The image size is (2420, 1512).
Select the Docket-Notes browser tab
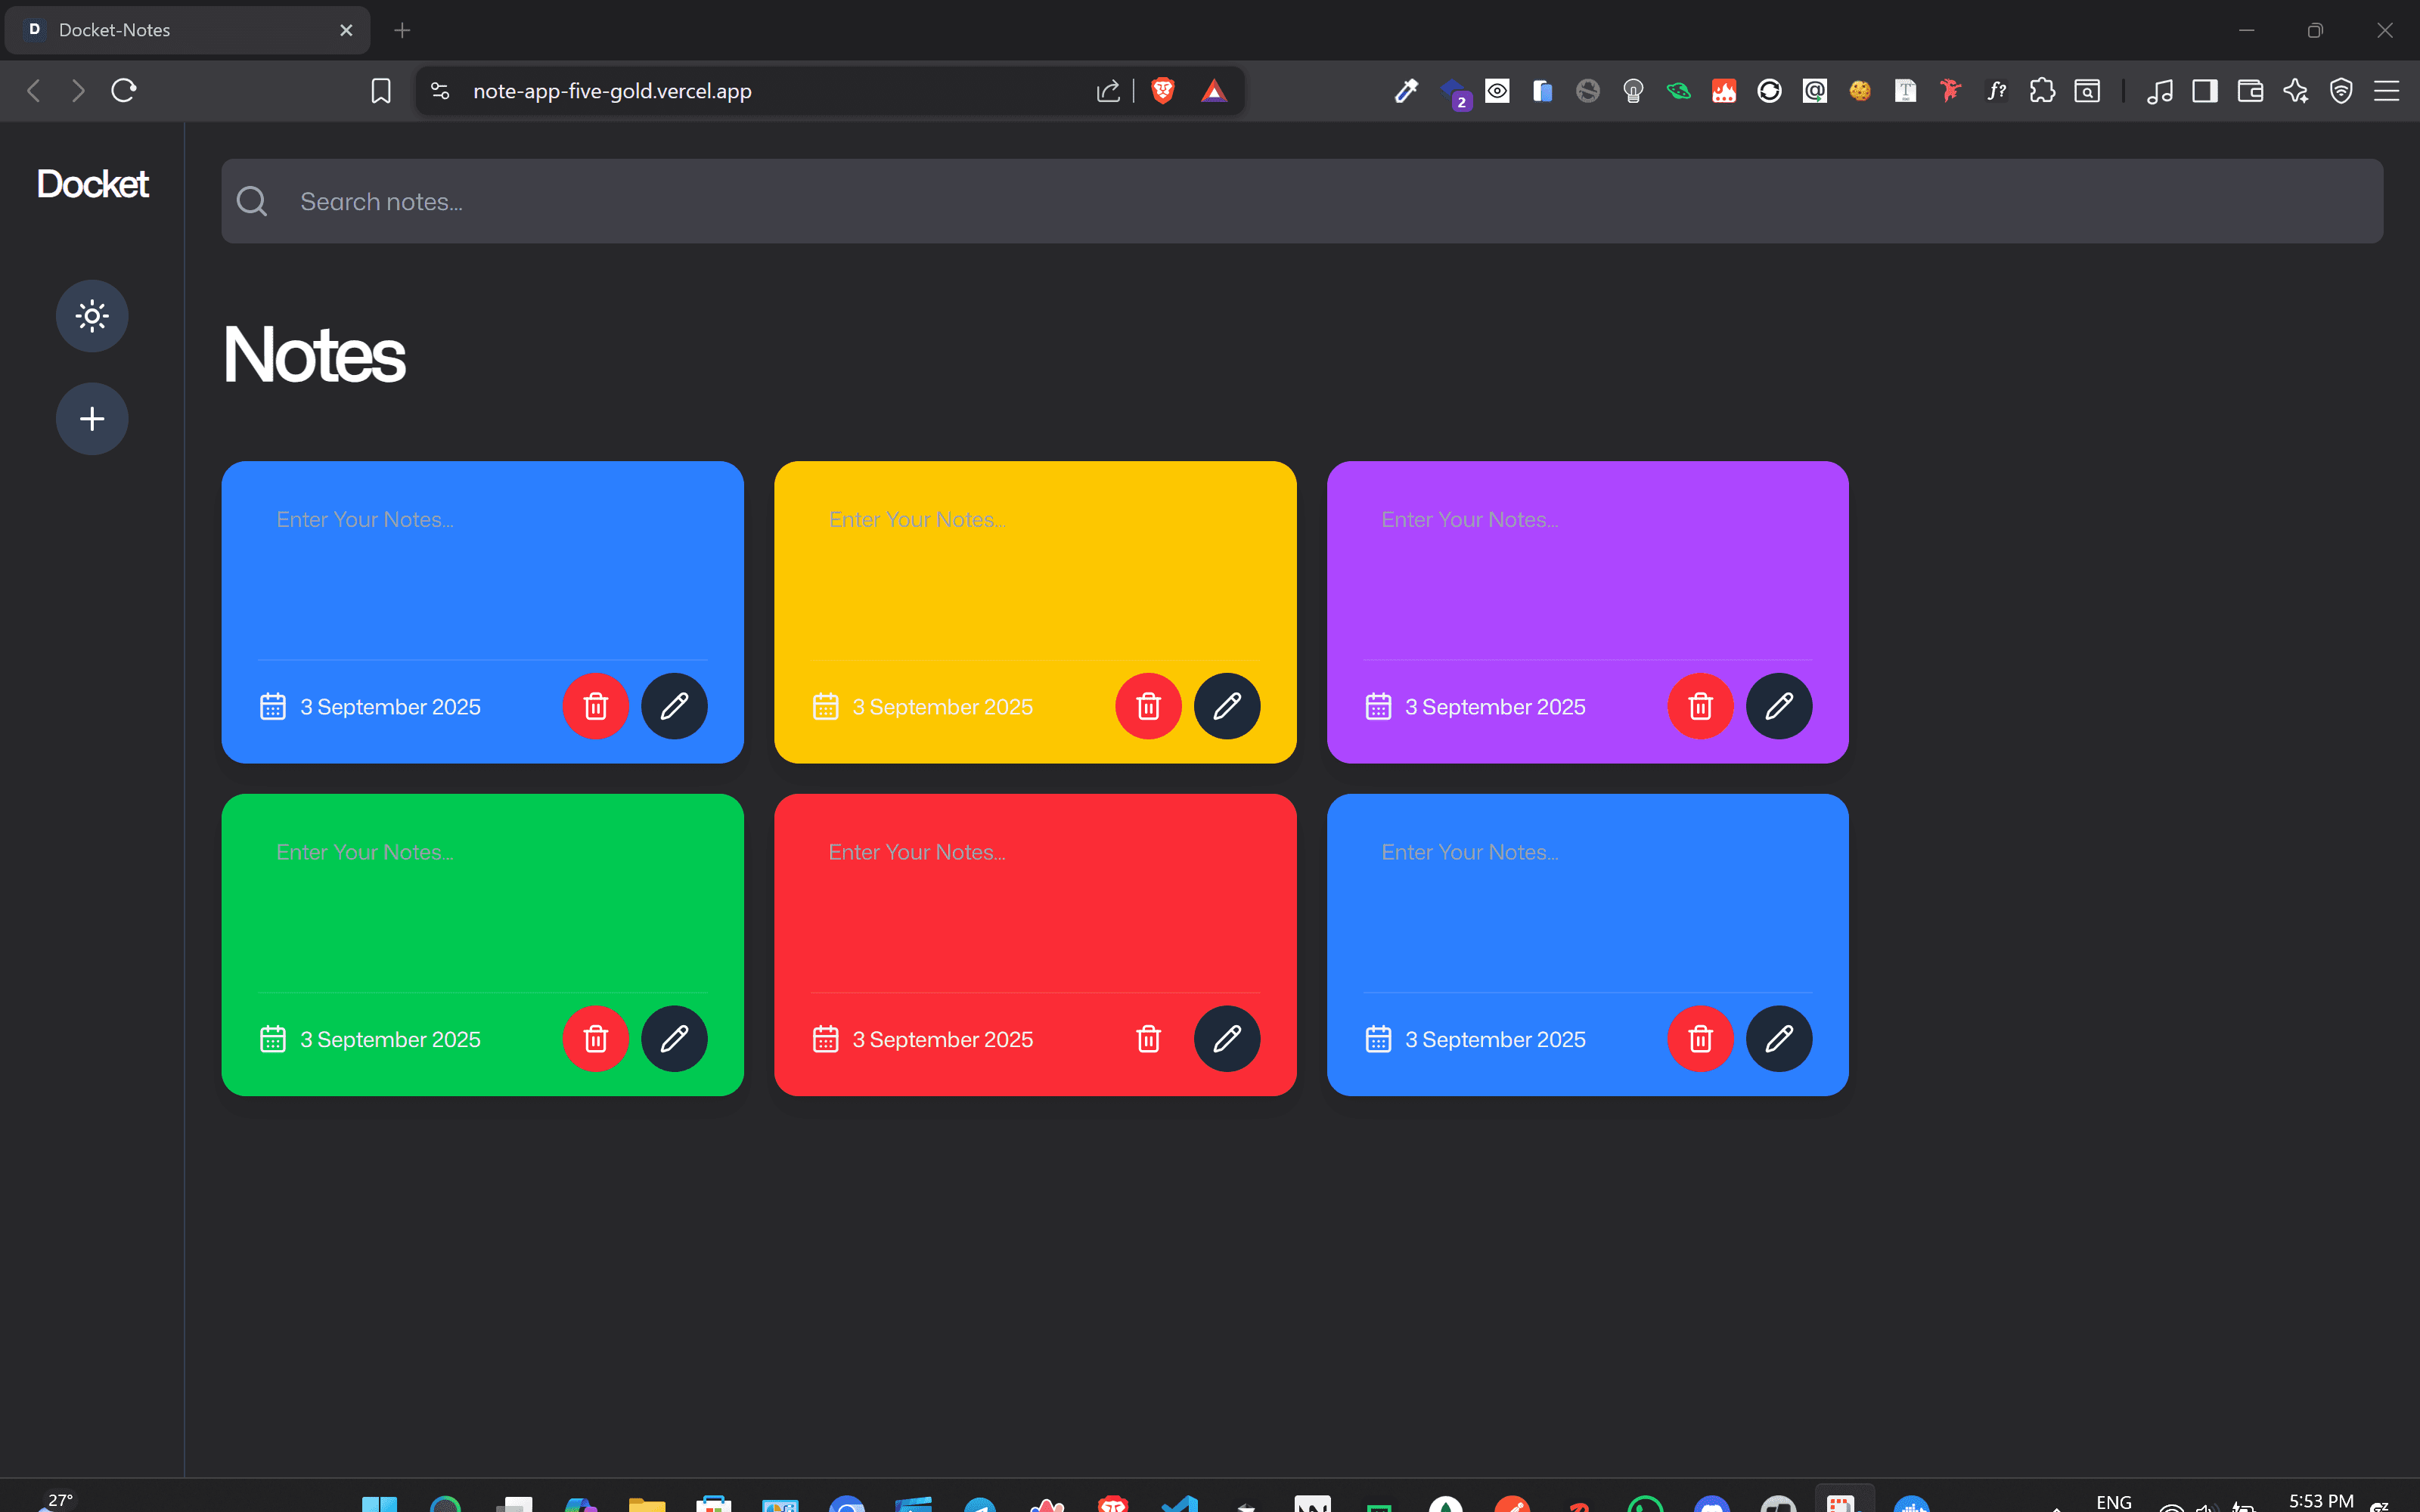[x=187, y=30]
